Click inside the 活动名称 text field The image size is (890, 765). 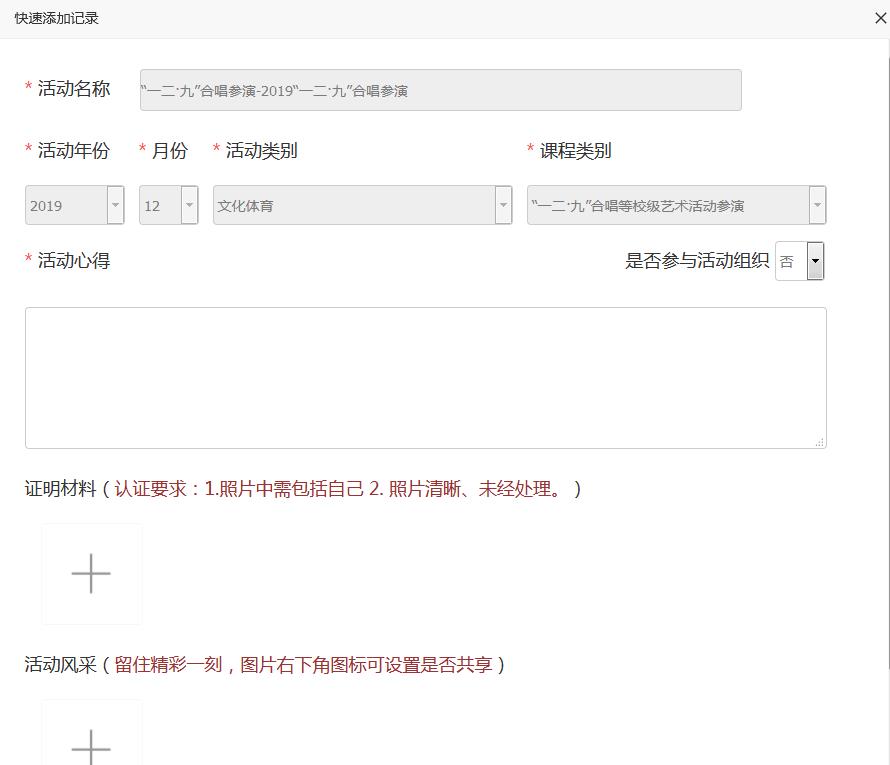440,90
